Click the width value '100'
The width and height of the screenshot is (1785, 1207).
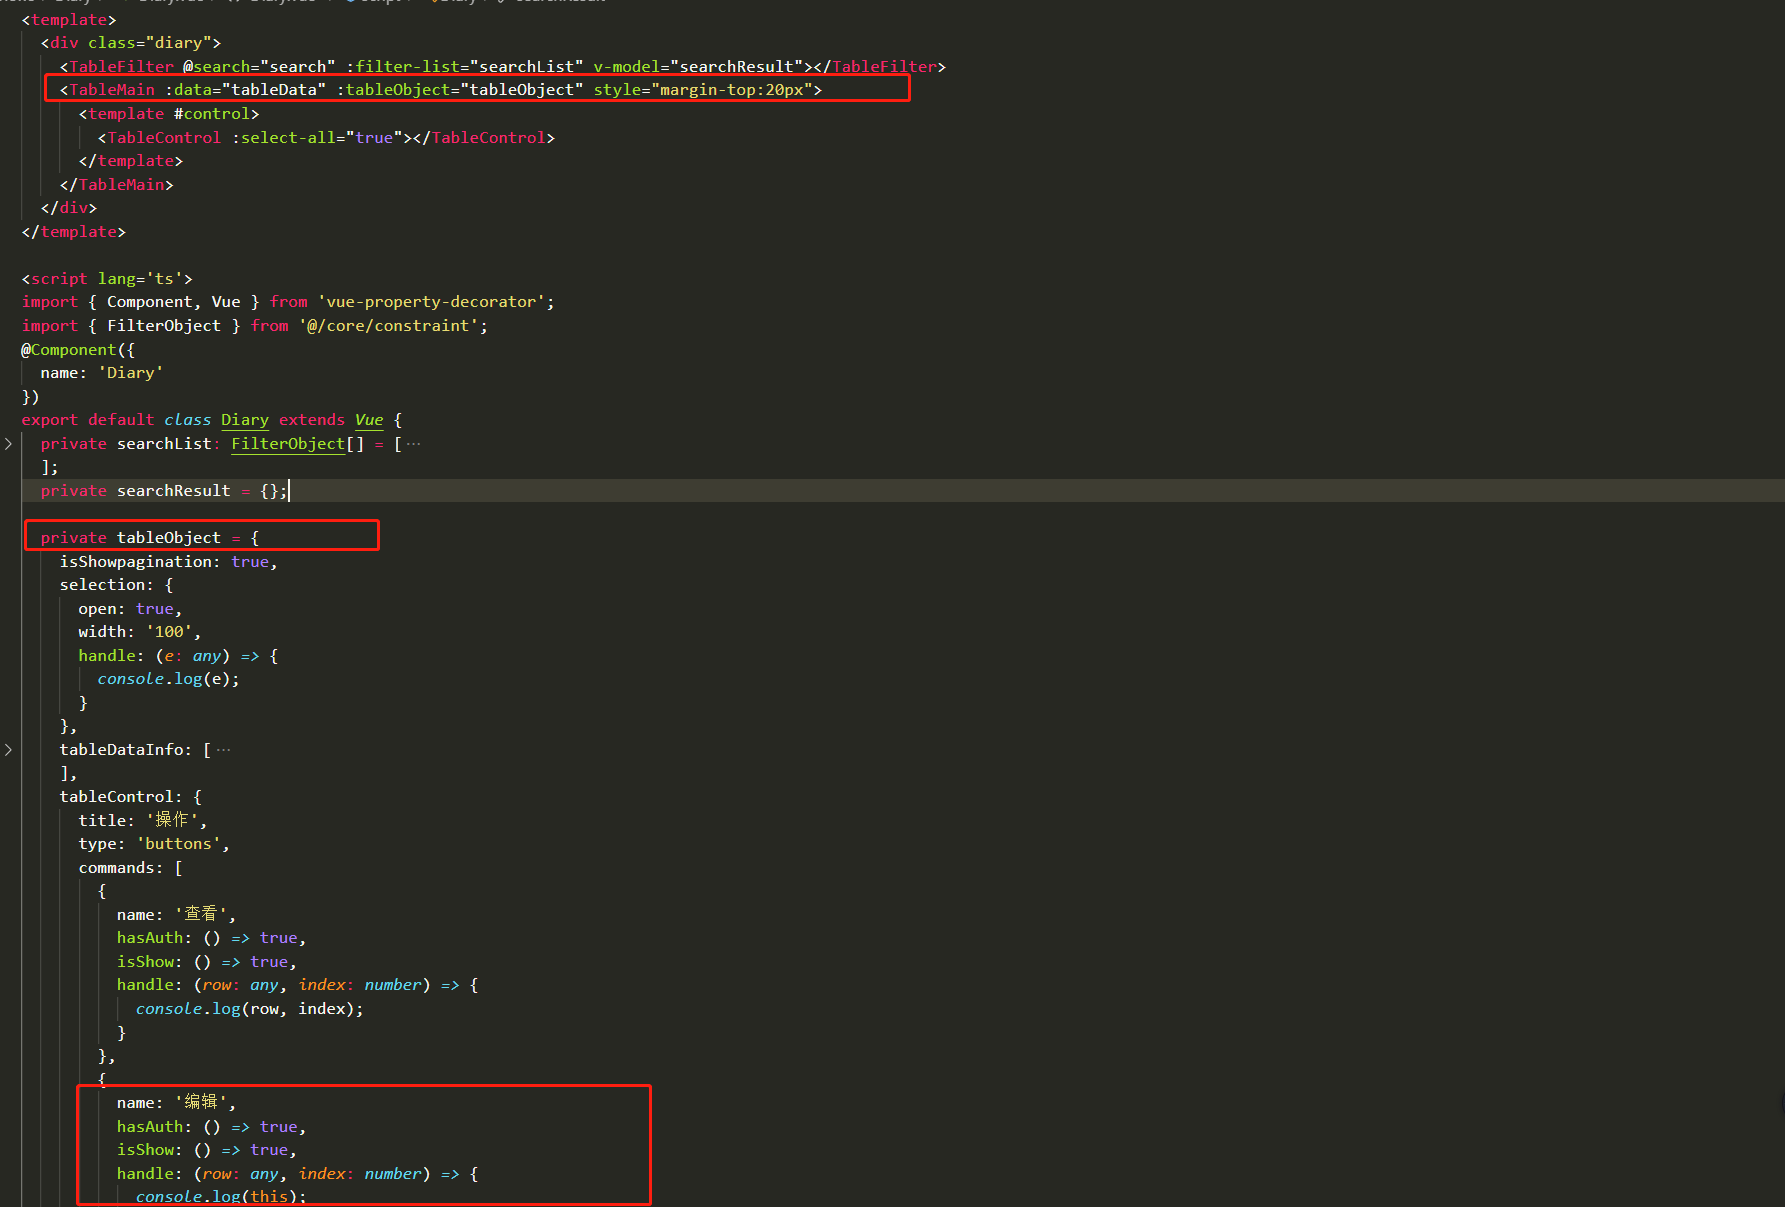(x=169, y=632)
